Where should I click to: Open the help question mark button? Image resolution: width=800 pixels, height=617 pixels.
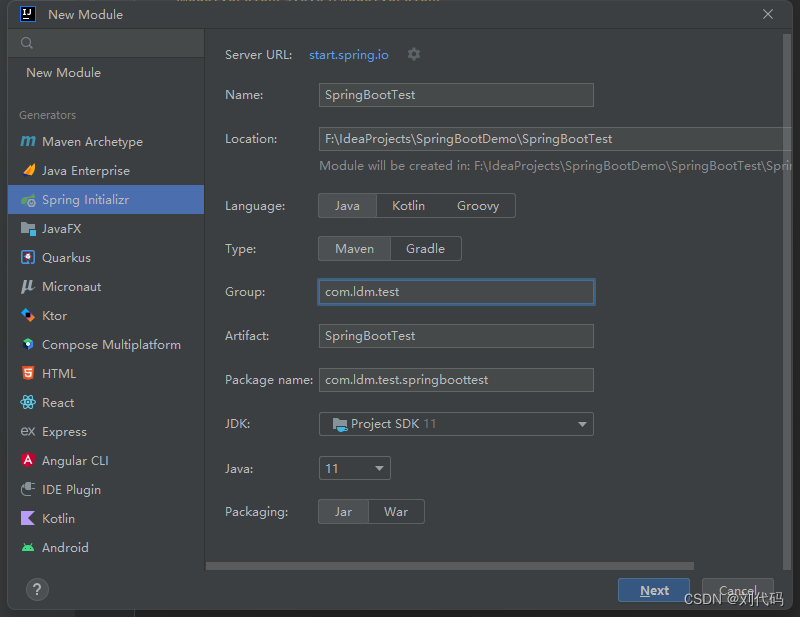(37, 590)
